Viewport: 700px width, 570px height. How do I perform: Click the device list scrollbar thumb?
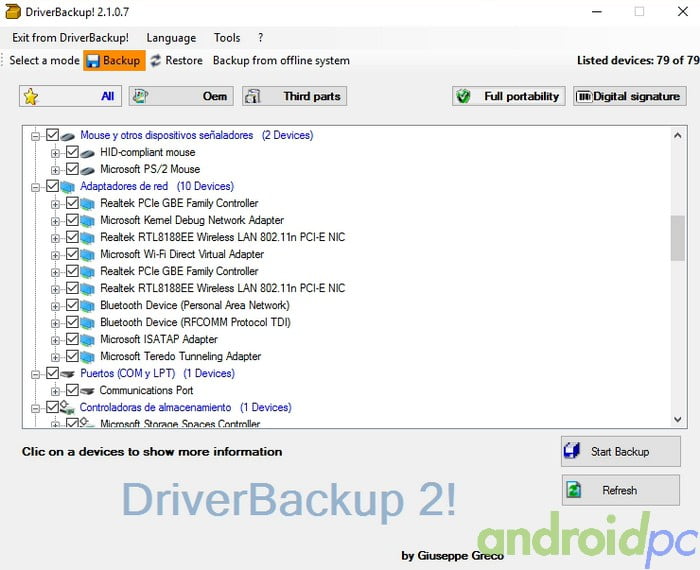click(677, 238)
